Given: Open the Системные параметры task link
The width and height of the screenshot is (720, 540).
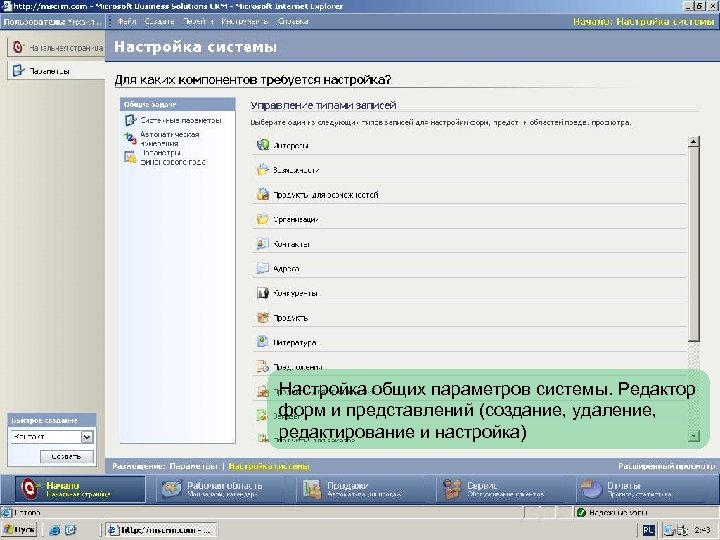Looking at the screenshot, I should point(181,120).
